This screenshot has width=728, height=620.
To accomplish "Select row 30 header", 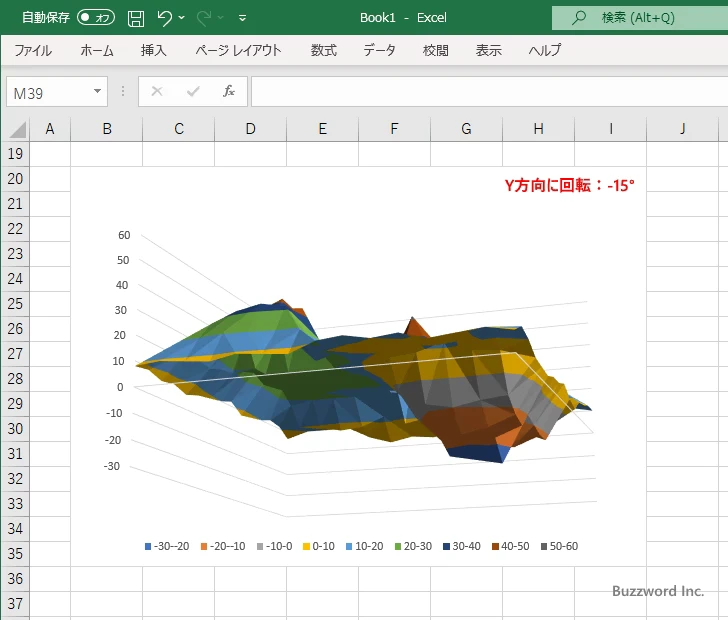I will tap(15, 429).
